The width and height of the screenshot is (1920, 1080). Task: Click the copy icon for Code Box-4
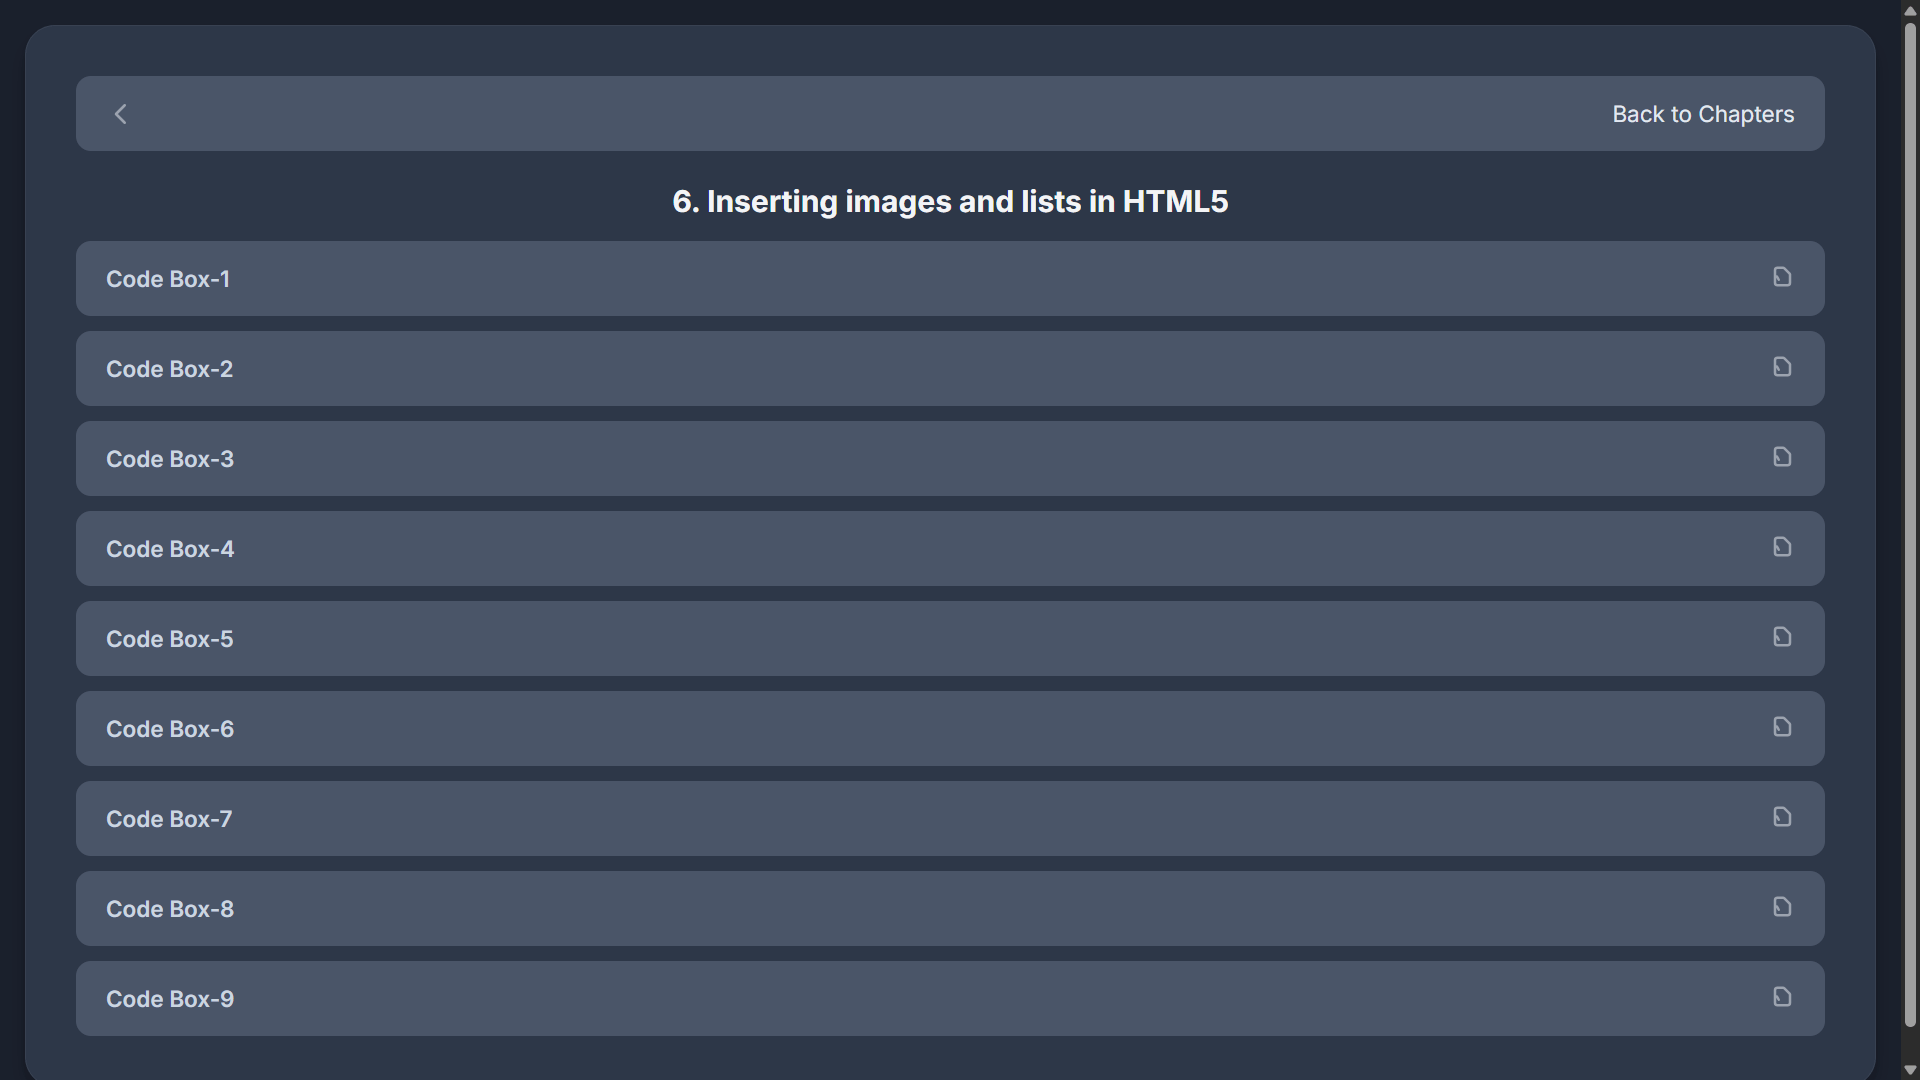tap(1782, 547)
